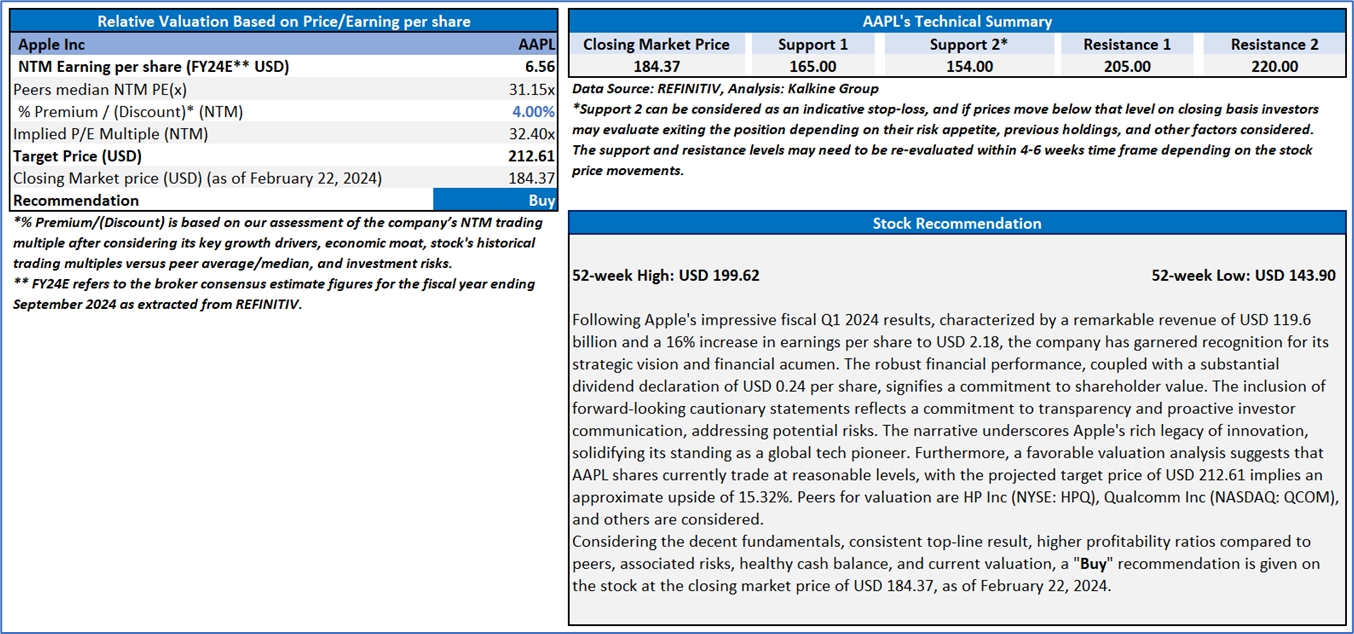1354x634 pixels.
Task: Click the 'Relative Valuation Based on Price/Earning per share' header
Action: [284, 21]
